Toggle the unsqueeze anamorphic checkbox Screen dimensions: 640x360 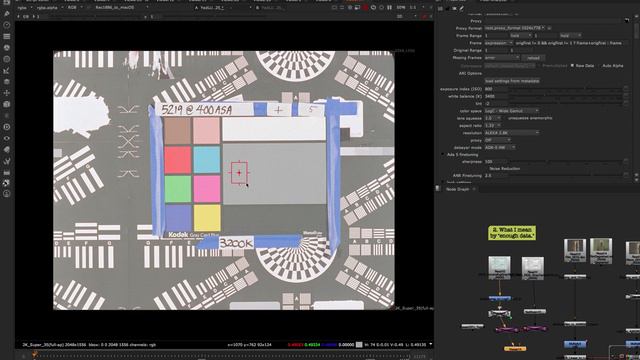tap(505, 118)
